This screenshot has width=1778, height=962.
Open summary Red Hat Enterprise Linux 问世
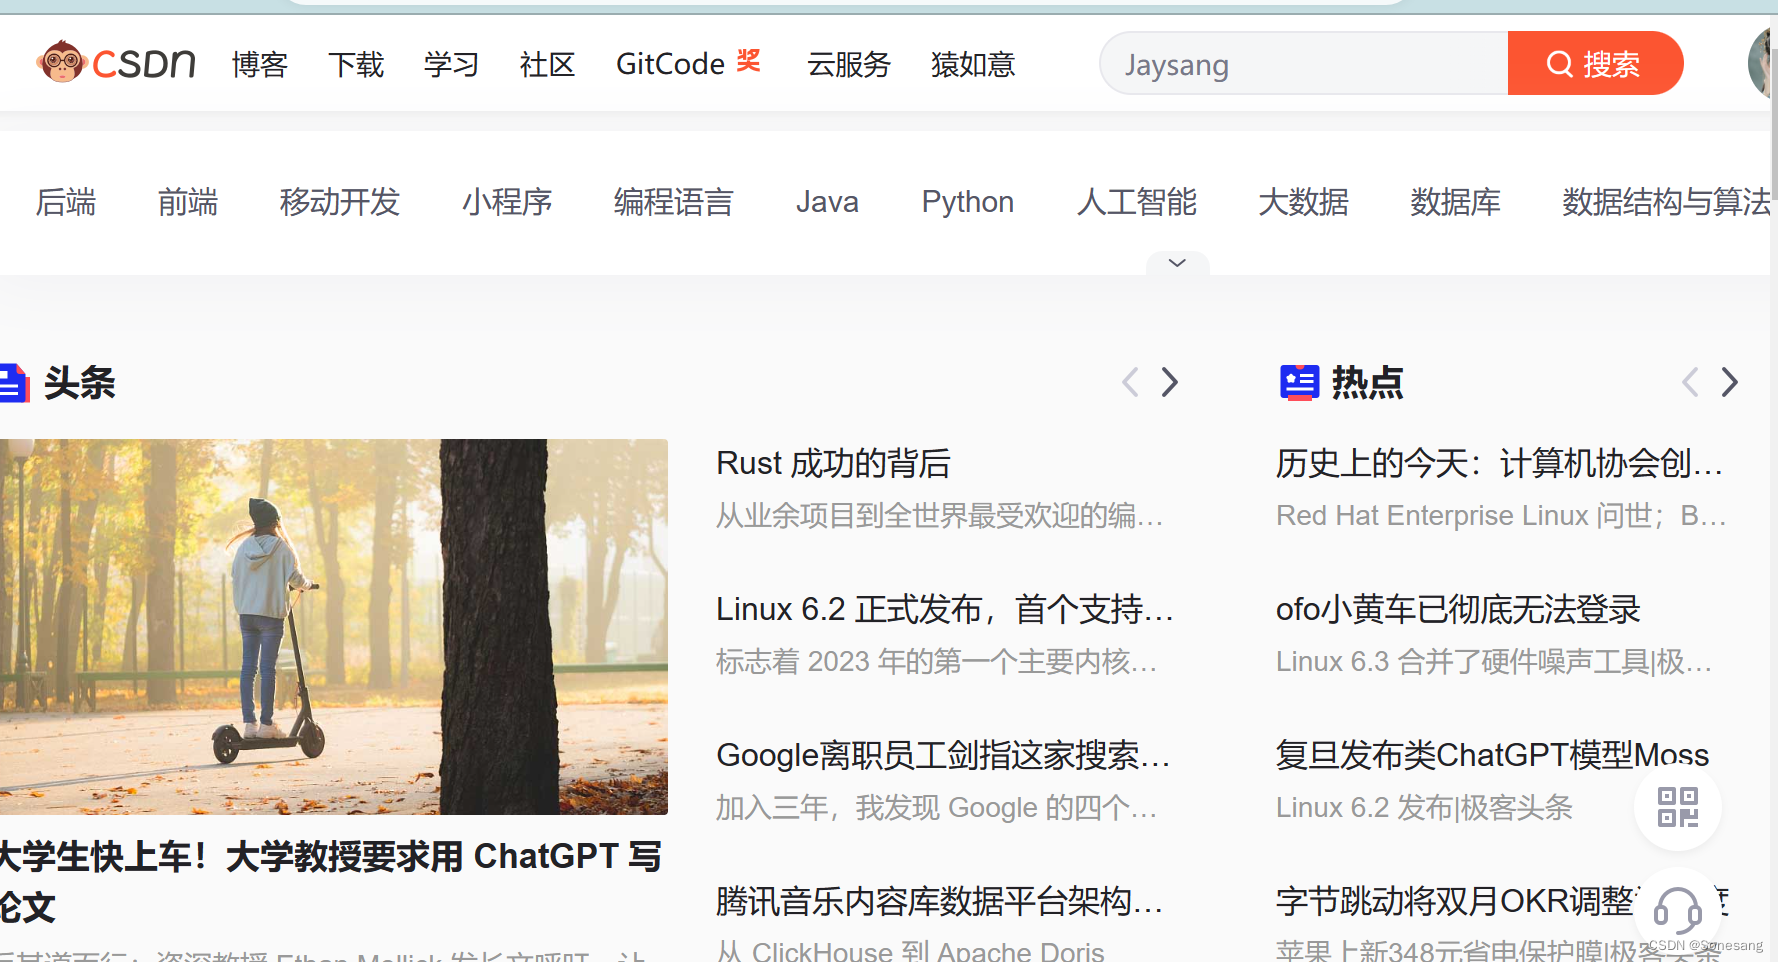(x=1502, y=516)
